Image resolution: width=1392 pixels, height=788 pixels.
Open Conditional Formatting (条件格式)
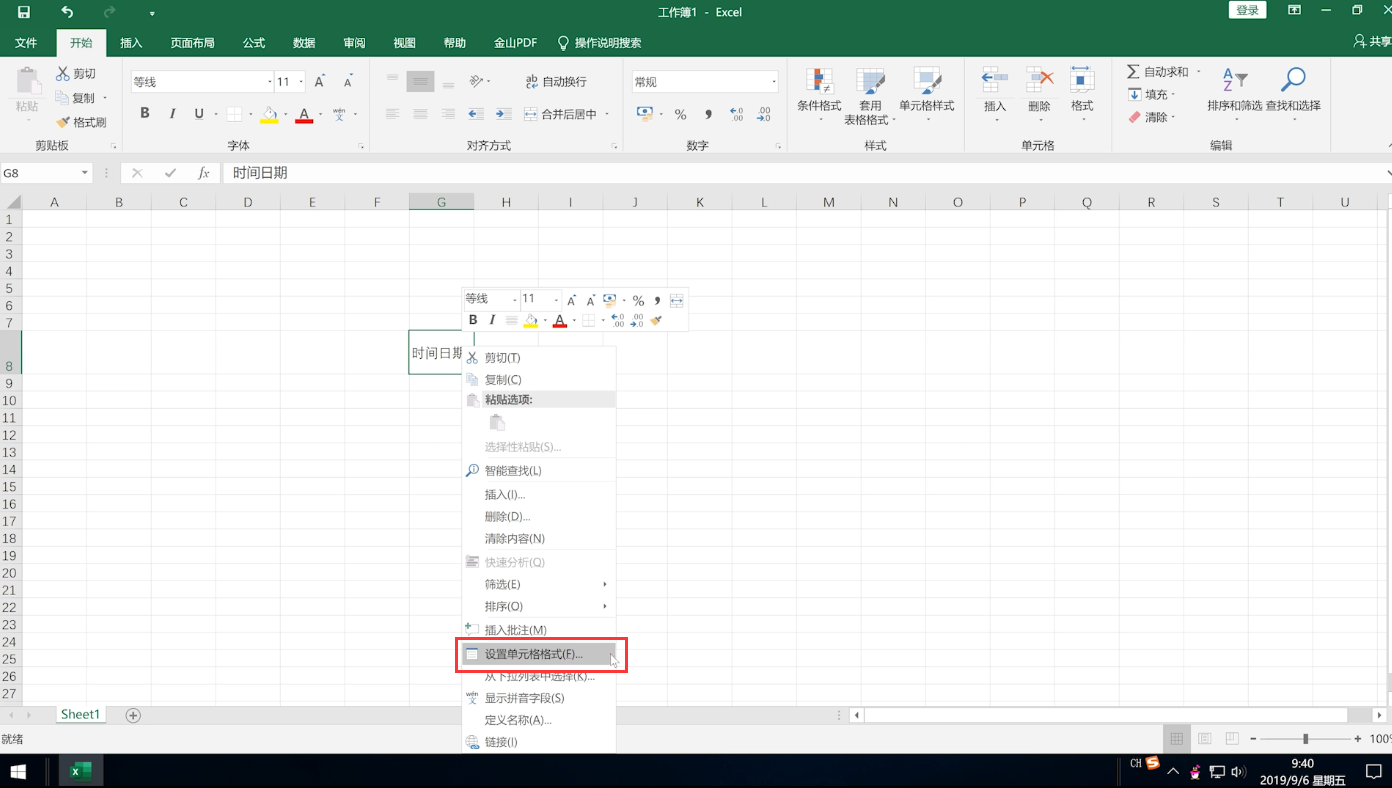(819, 95)
